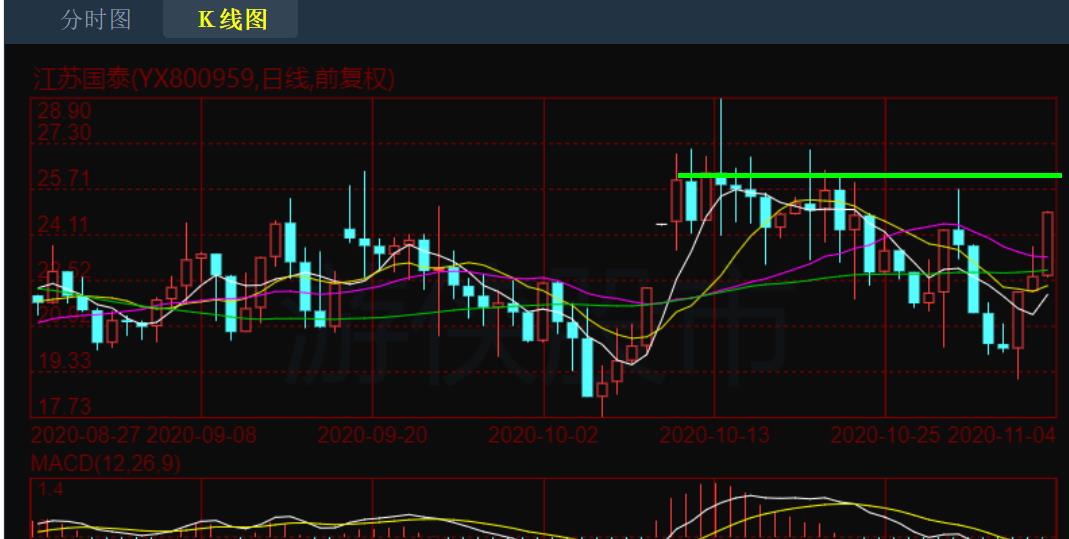This screenshot has width=1069, height=539.
Task: Click the green horizontal resistance line
Action: [870, 176]
